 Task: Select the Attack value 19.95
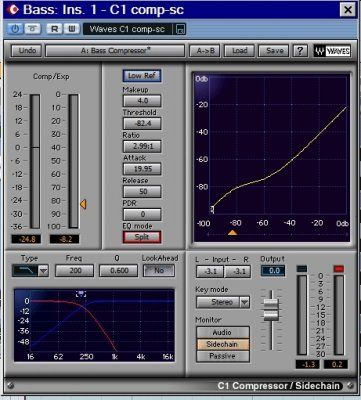click(142, 169)
